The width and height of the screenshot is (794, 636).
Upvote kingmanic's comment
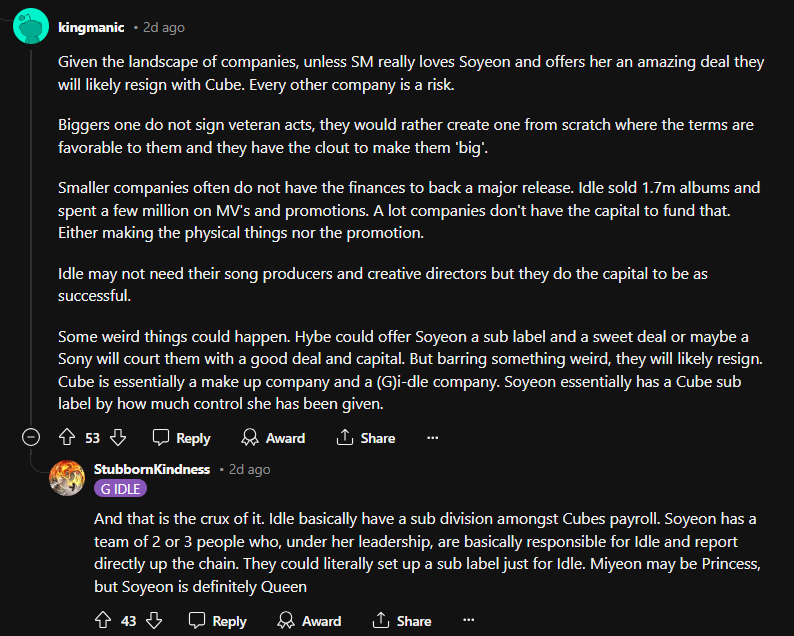click(x=68, y=438)
